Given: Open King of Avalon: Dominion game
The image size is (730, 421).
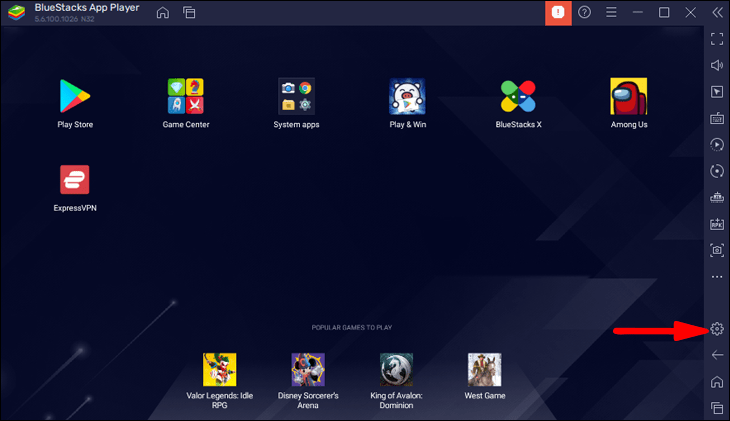Looking at the screenshot, I should [396, 369].
